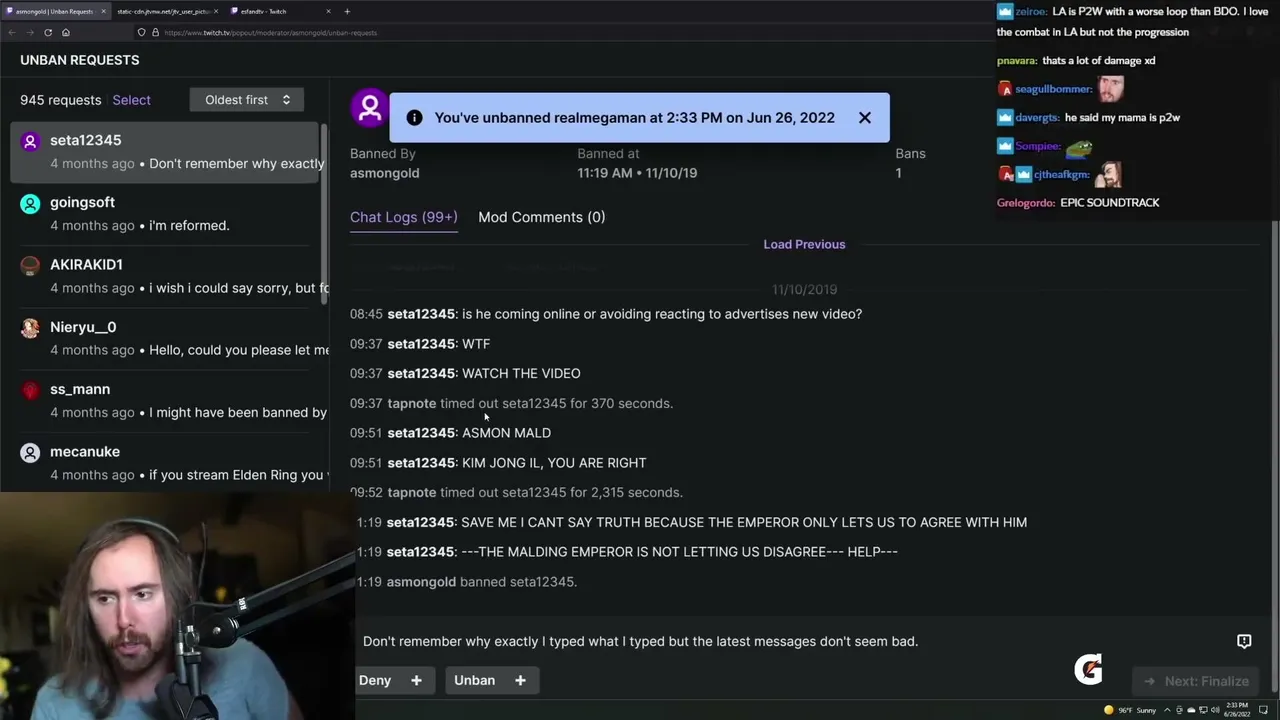The width and height of the screenshot is (1280, 720).
Task: Select the AKIRAKID1 unban request
Action: (x=165, y=276)
